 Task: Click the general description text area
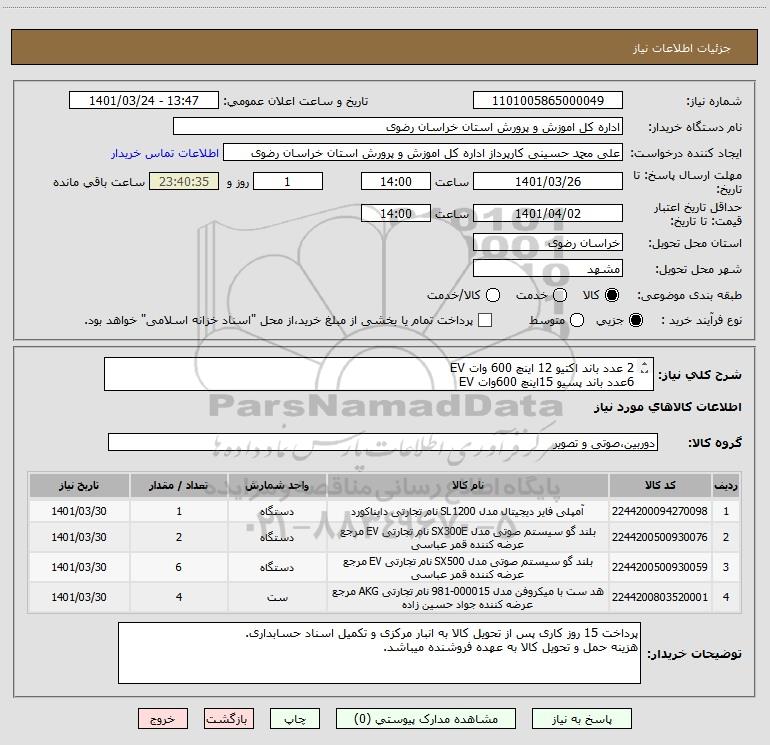pos(379,374)
